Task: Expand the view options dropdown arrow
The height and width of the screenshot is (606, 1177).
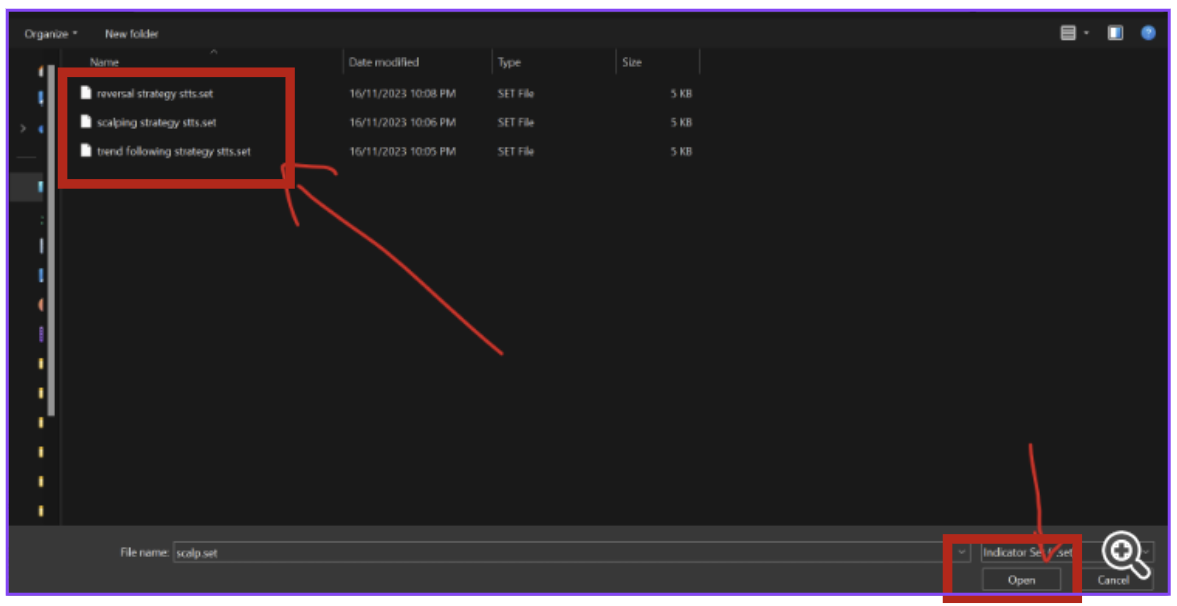Action: point(1086,33)
